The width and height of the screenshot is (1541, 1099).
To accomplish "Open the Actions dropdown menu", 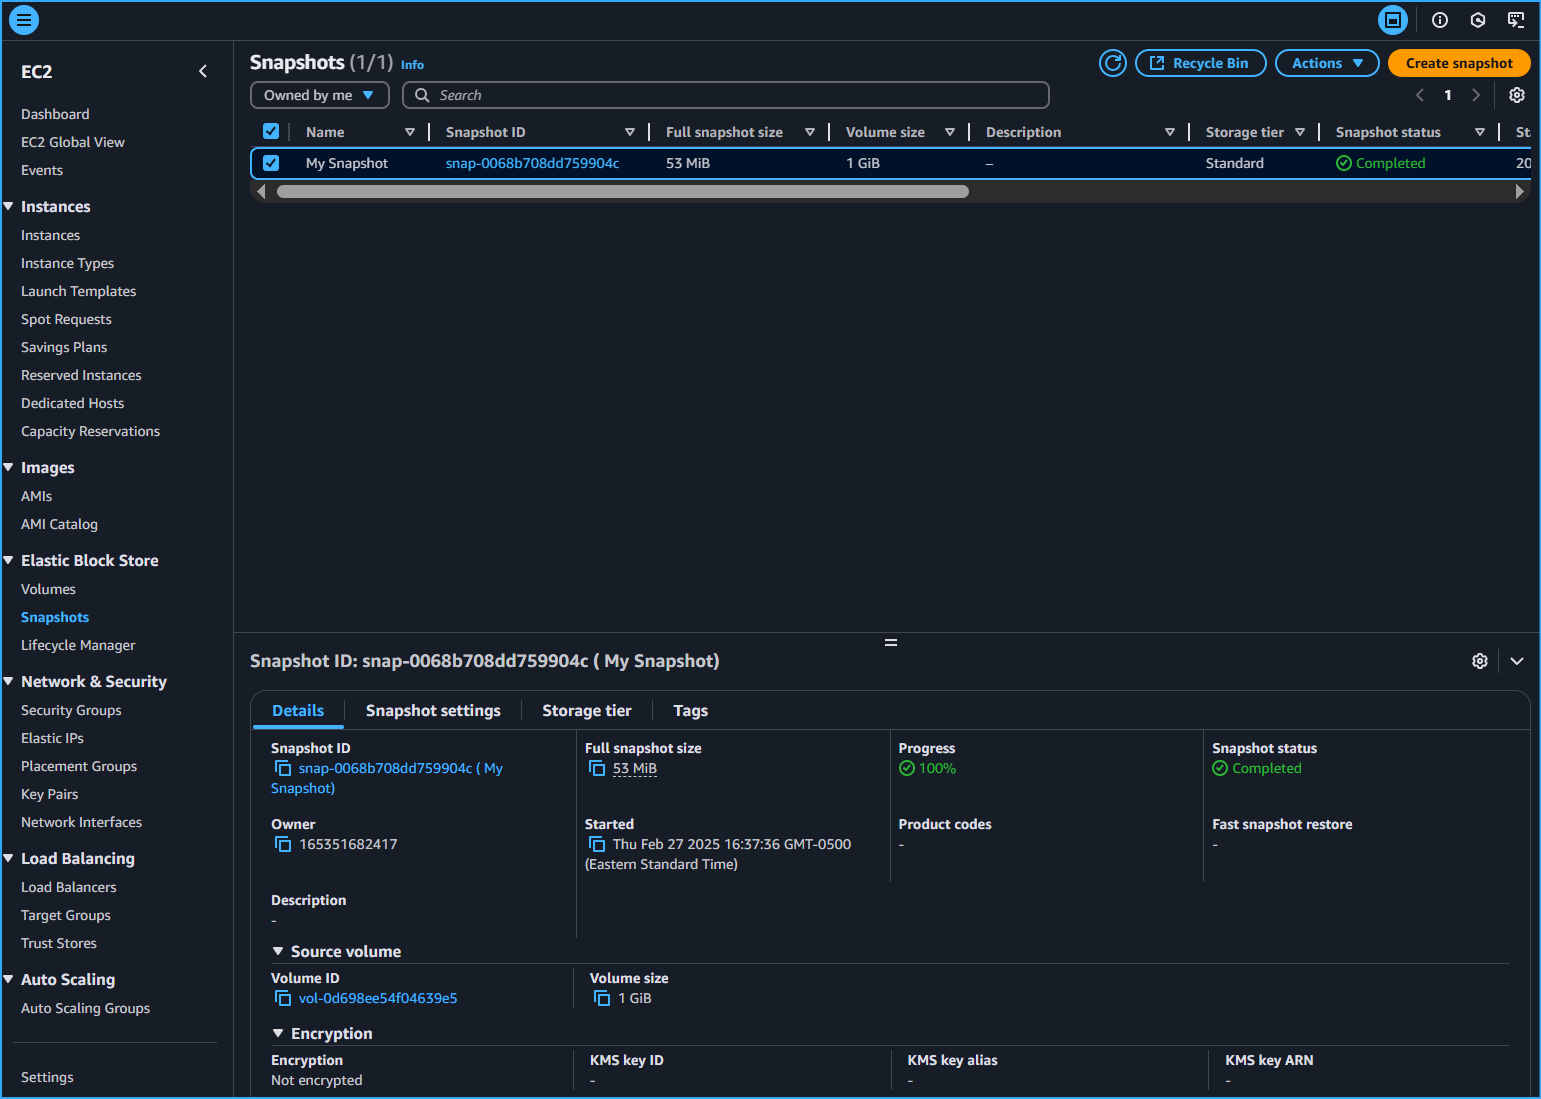I will [1326, 63].
